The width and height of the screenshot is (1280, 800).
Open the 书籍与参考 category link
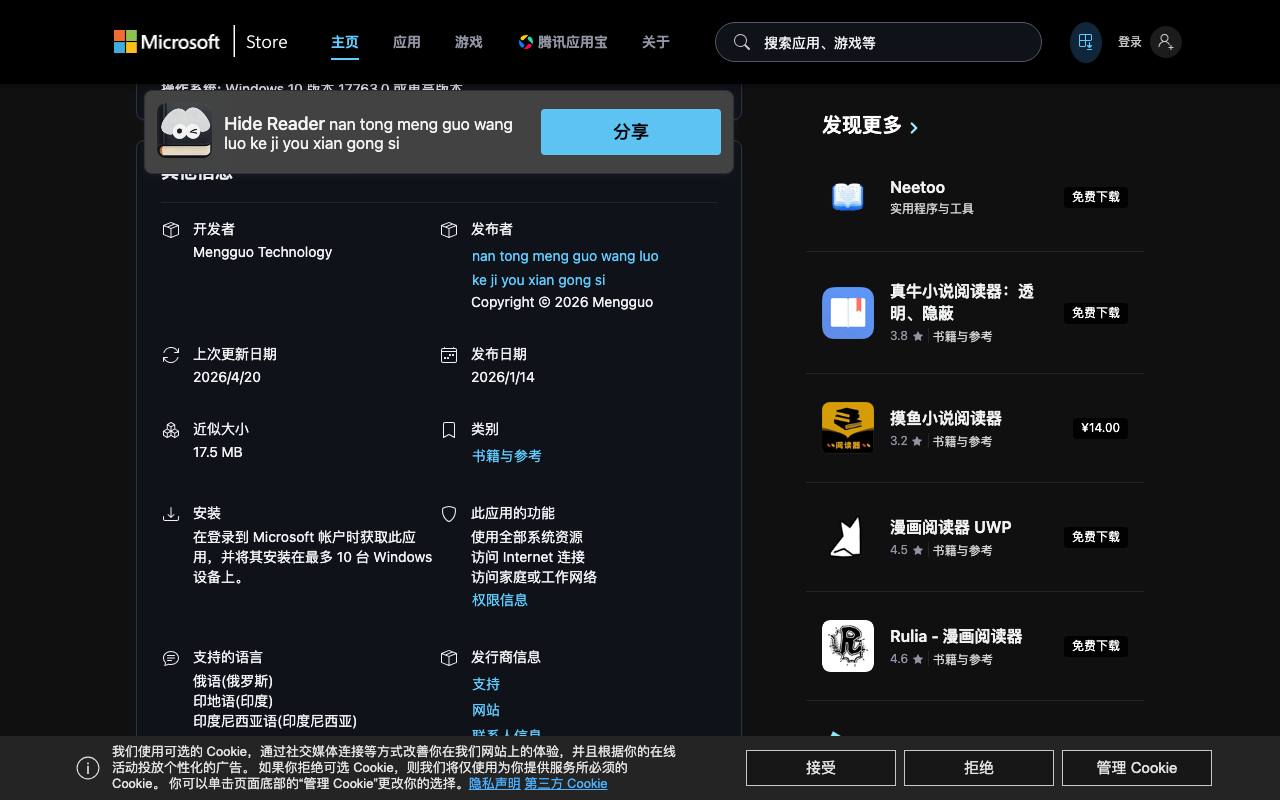[x=507, y=456]
